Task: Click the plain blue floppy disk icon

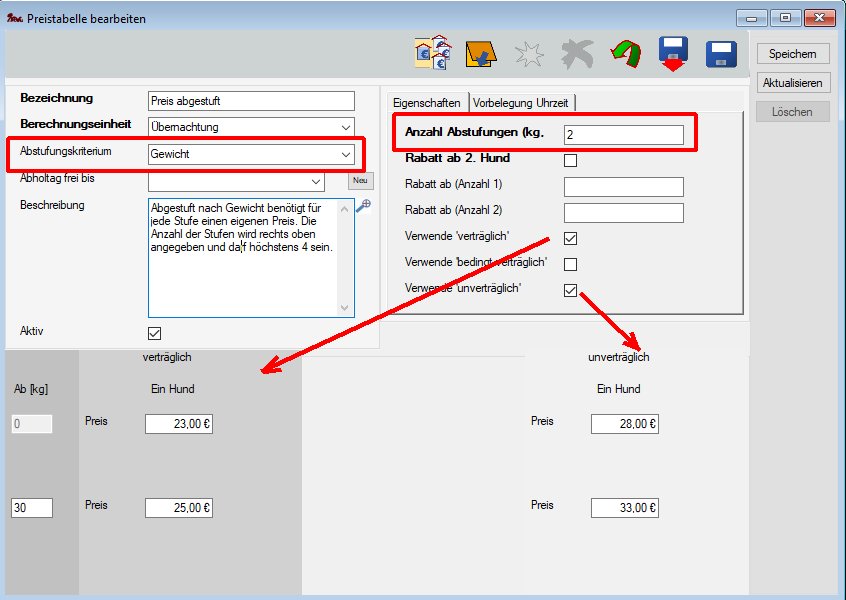Action: [x=721, y=54]
